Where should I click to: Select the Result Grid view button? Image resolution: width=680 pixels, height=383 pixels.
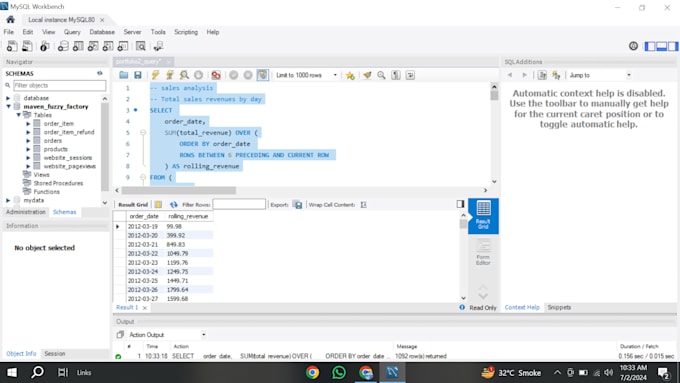coord(483,216)
